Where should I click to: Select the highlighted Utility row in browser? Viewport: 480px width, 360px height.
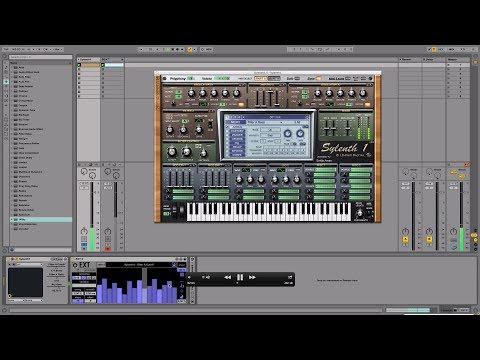(41, 220)
